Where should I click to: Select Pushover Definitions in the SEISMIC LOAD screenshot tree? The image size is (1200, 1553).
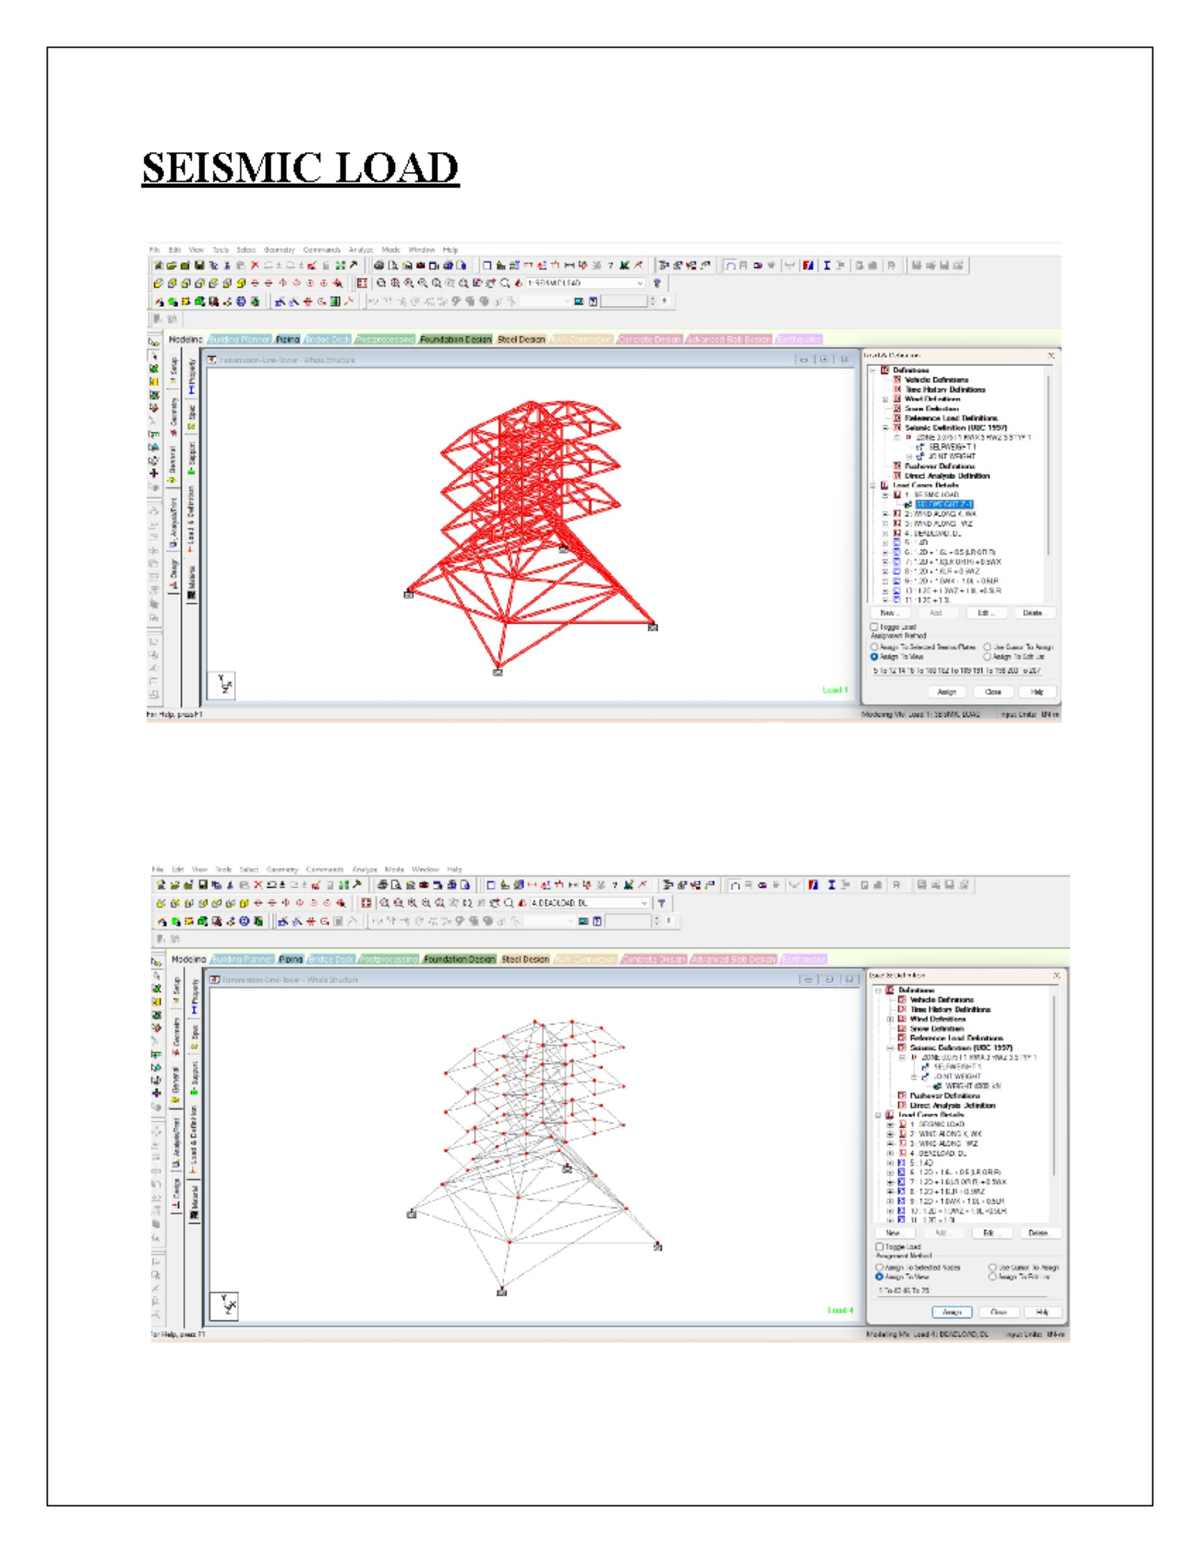click(940, 466)
